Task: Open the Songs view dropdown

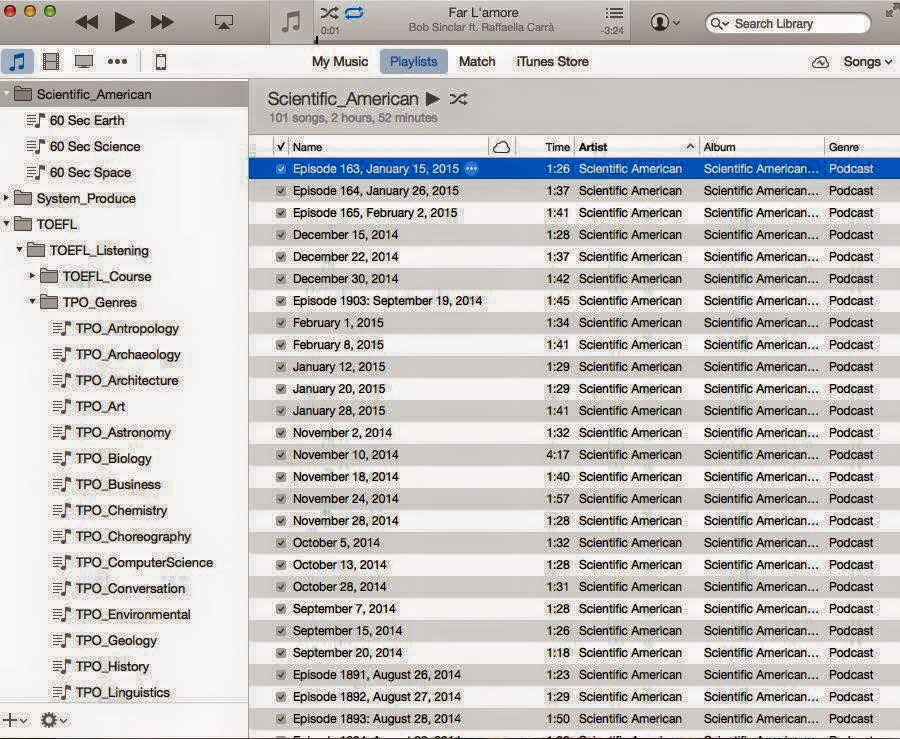Action: 867,62
